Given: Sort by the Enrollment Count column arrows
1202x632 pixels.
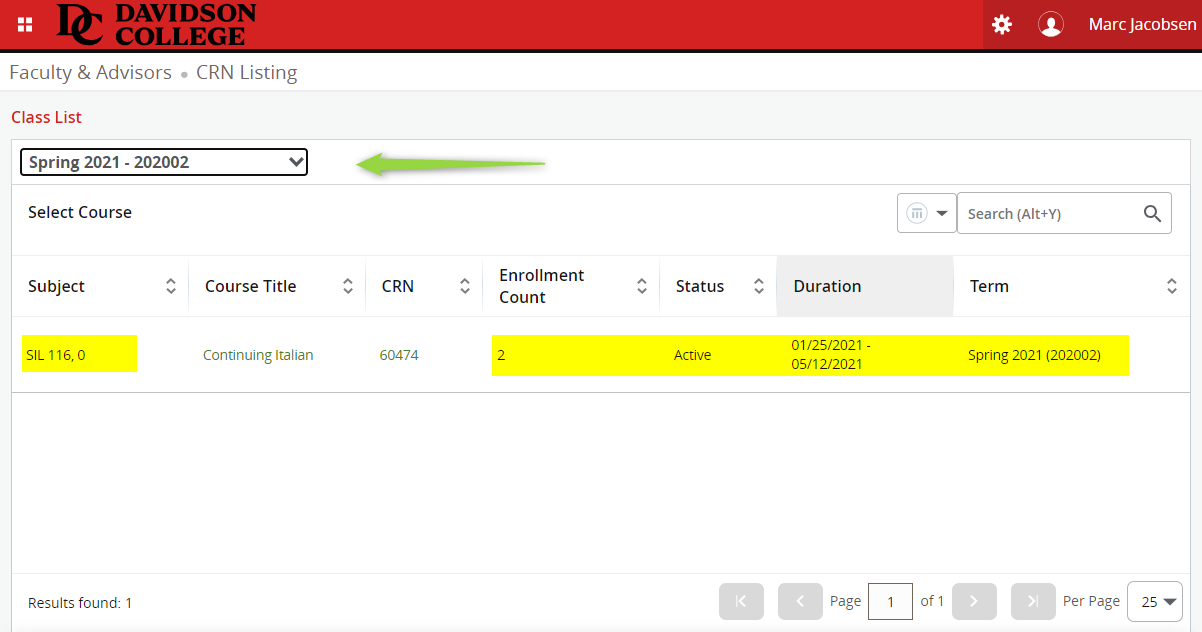Looking at the screenshot, I should point(642,286).
